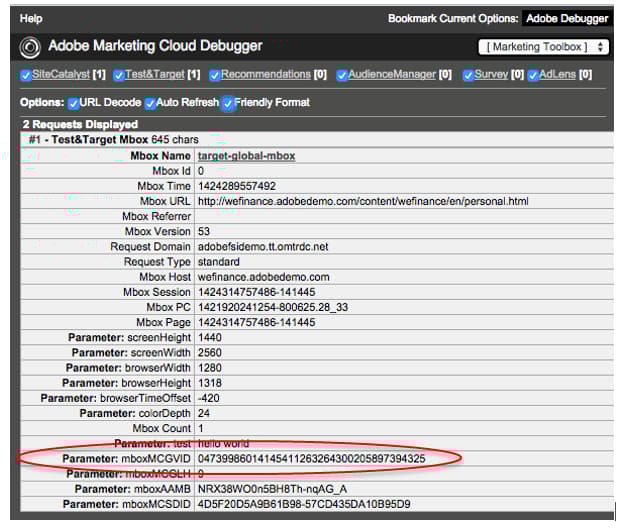Select the Mbox Page value
The width and height of the screenshot is (623, 529).
(x=257, y=322)
